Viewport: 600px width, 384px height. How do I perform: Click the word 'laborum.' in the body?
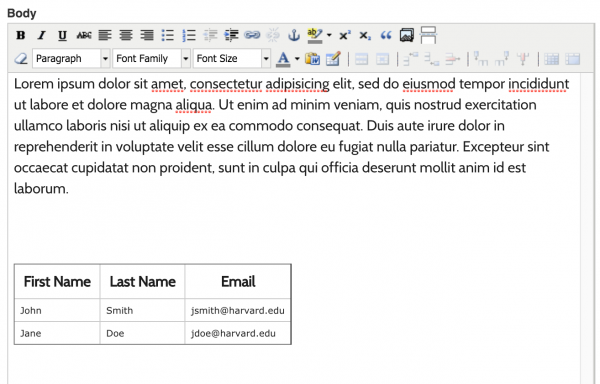41,189
